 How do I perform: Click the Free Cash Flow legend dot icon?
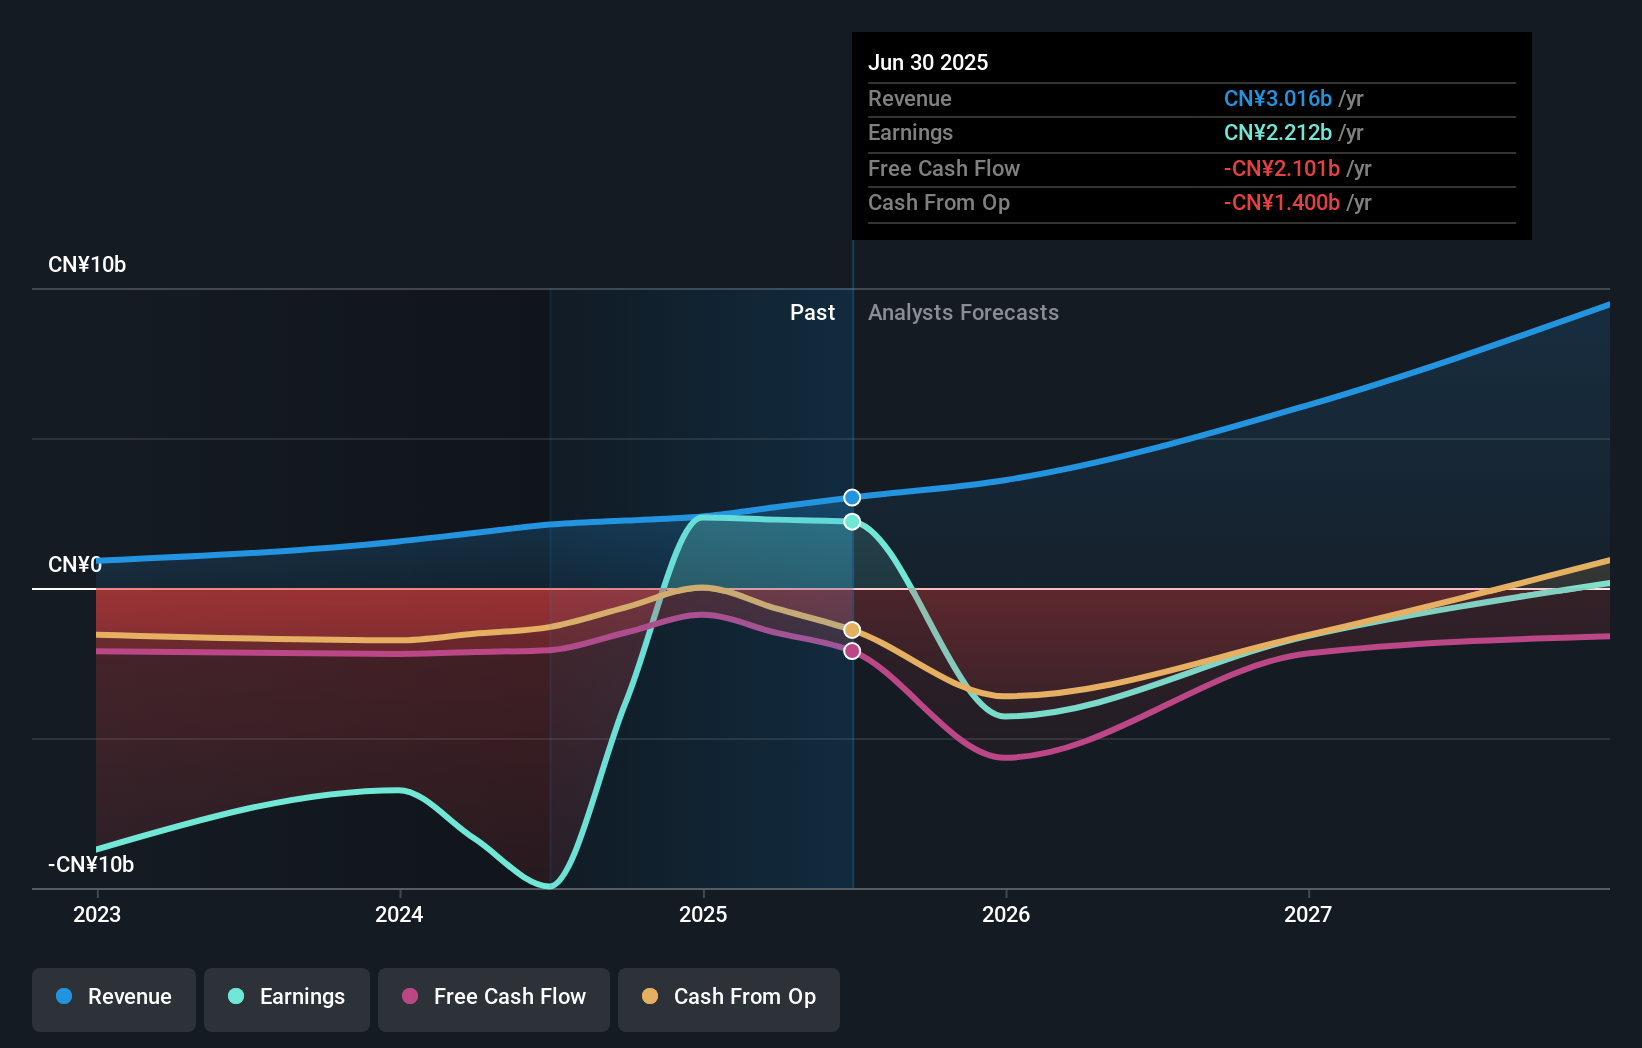click(408, 997)
